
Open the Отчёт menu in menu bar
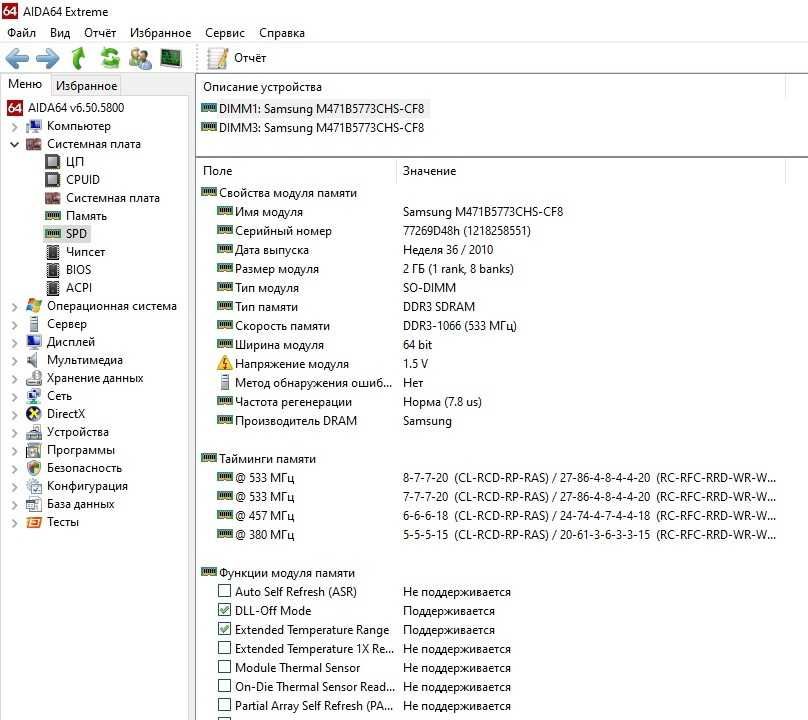[x=100, y=33]
